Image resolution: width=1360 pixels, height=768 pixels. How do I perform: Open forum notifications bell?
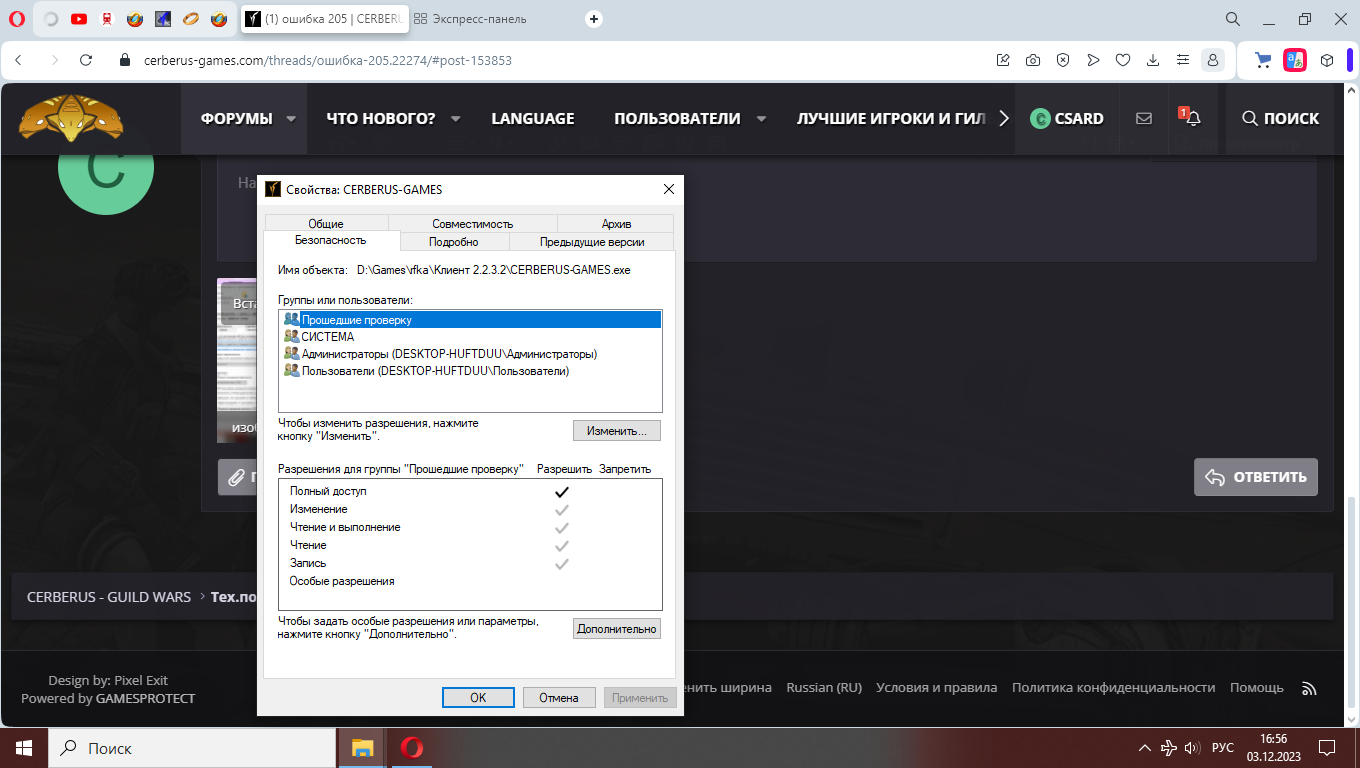pos(1192,118)
